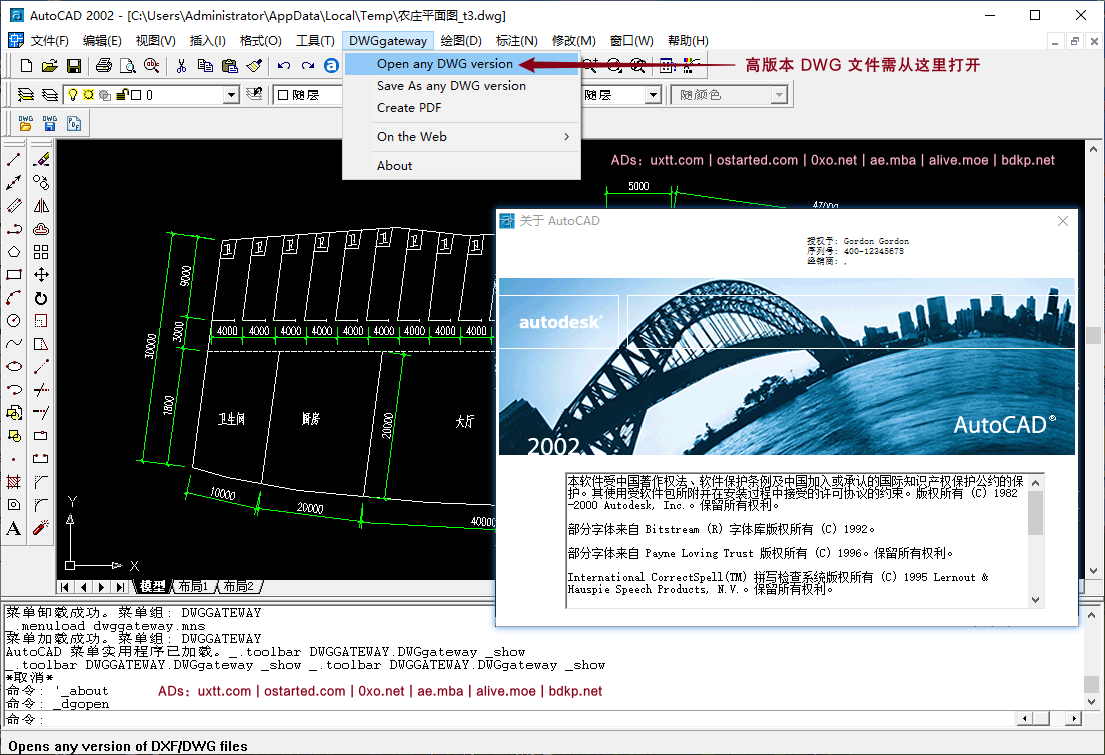Toggle layer 0 viewport freeze icon

tap(104, 94)
